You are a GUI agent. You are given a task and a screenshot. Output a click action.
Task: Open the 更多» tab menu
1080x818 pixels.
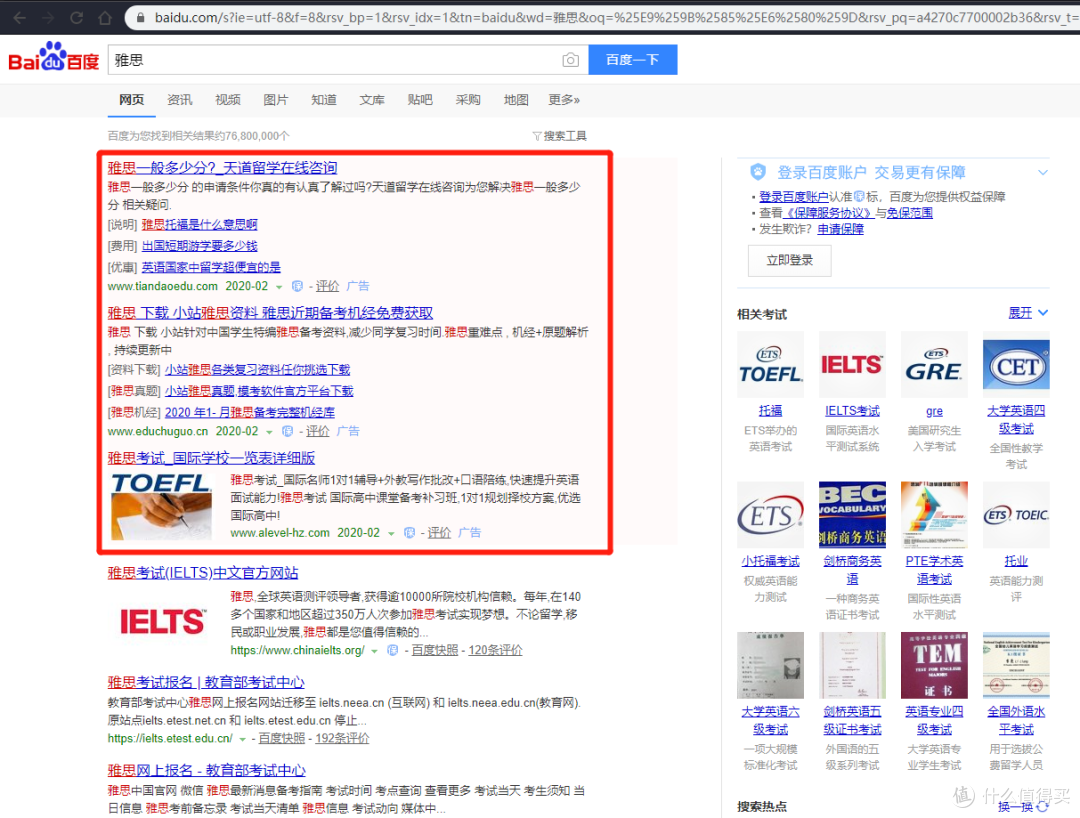click(563, 100)
